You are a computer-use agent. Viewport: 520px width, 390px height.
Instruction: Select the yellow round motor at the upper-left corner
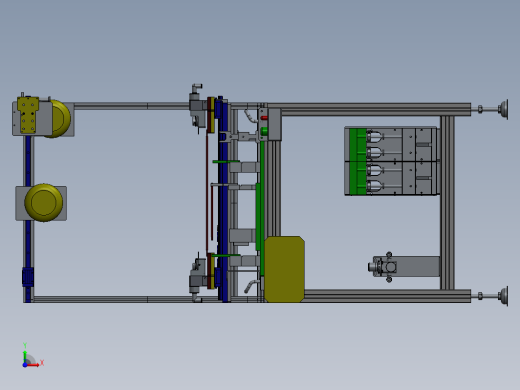click(60, 119)
